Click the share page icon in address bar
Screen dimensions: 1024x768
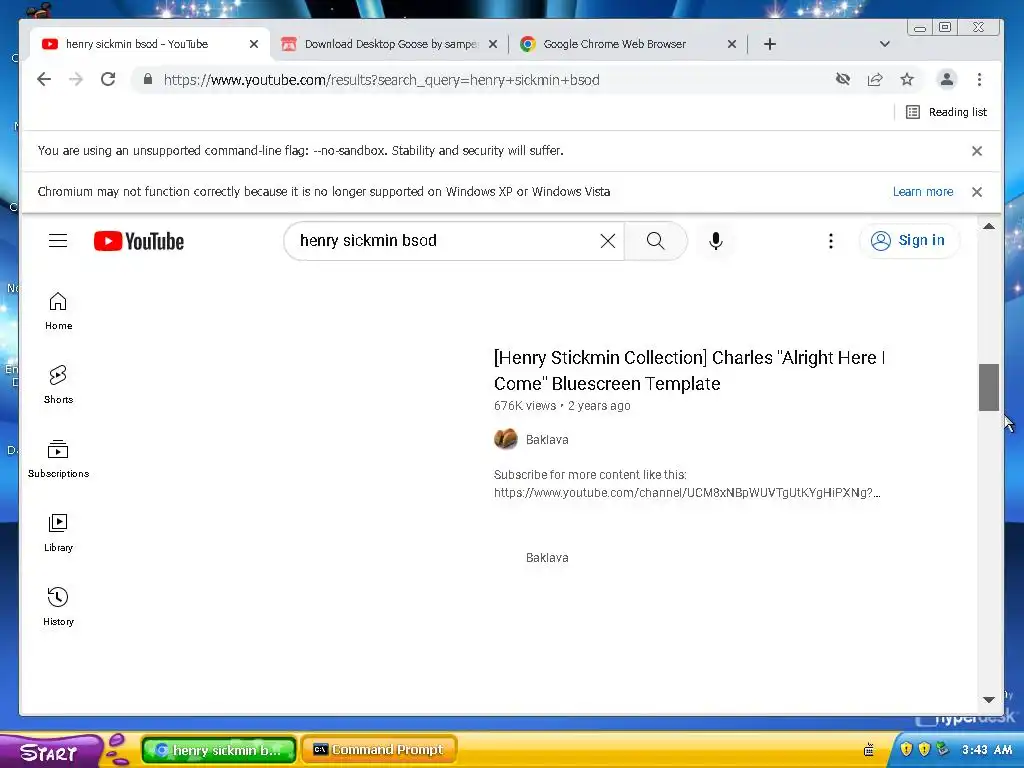(875, 80)
